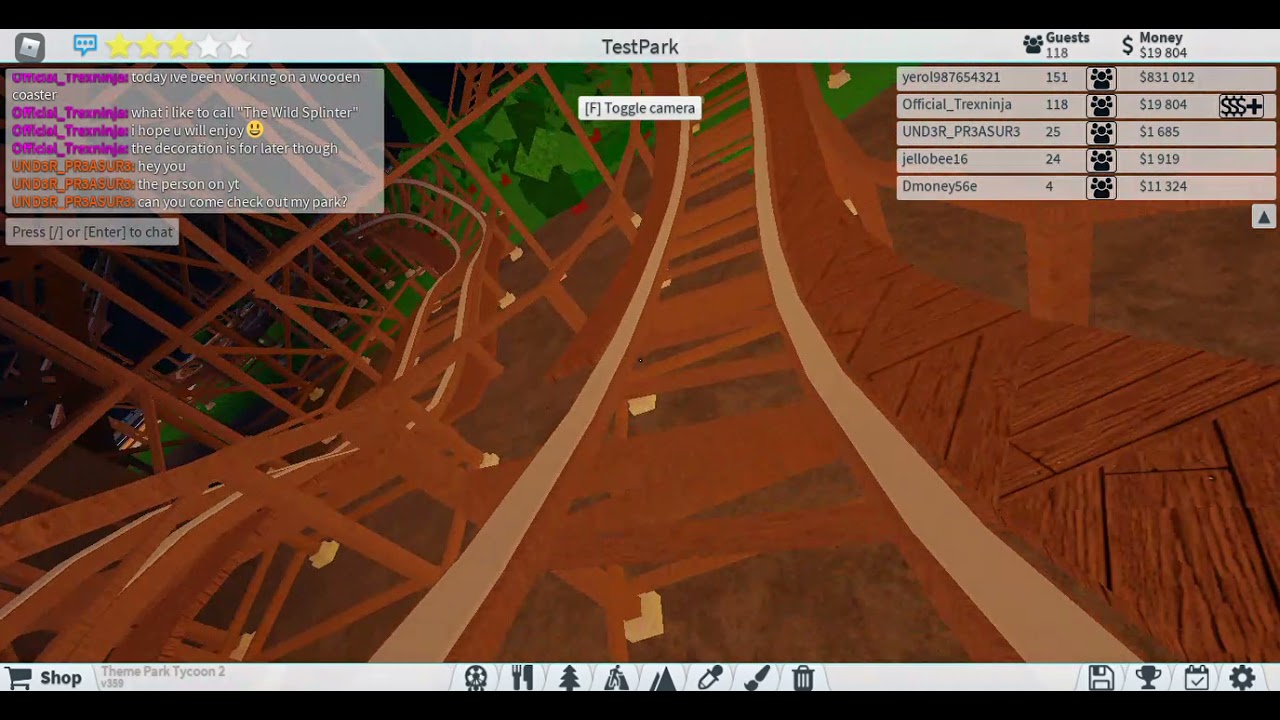This screenshot has height=720, width=1280.
Task: Click guests icon in Dmoney56e's row
Action: [1101, 186]
